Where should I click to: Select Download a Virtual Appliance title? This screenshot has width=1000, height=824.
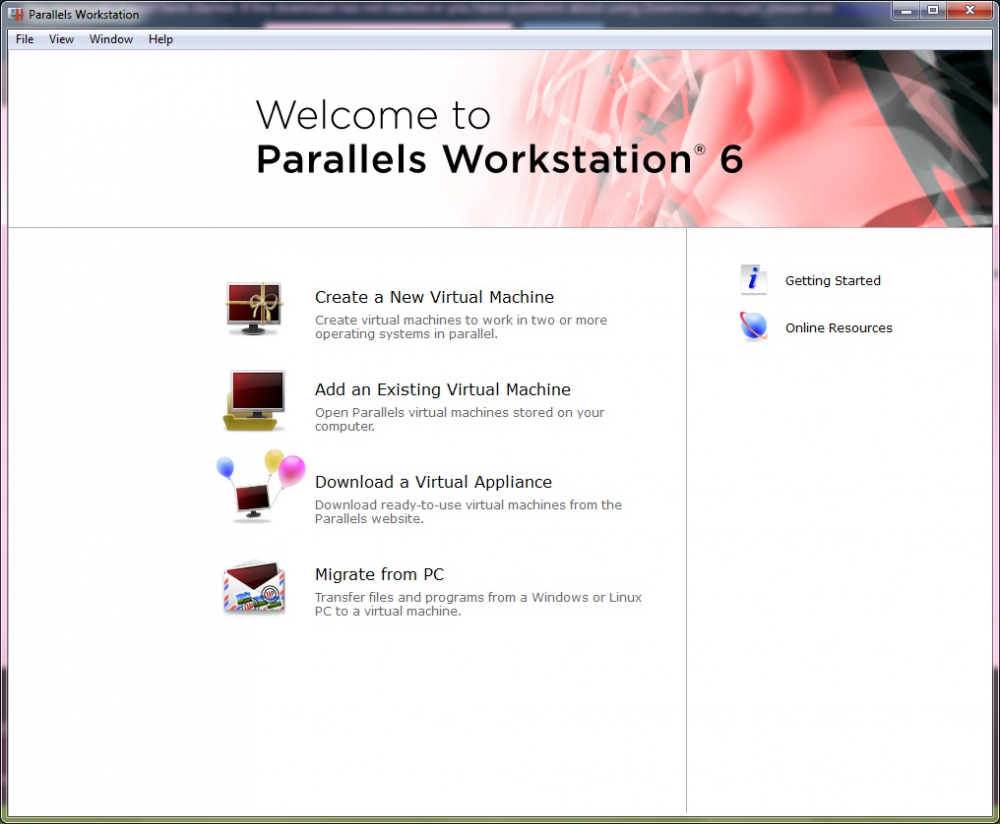tap(434, 482)
